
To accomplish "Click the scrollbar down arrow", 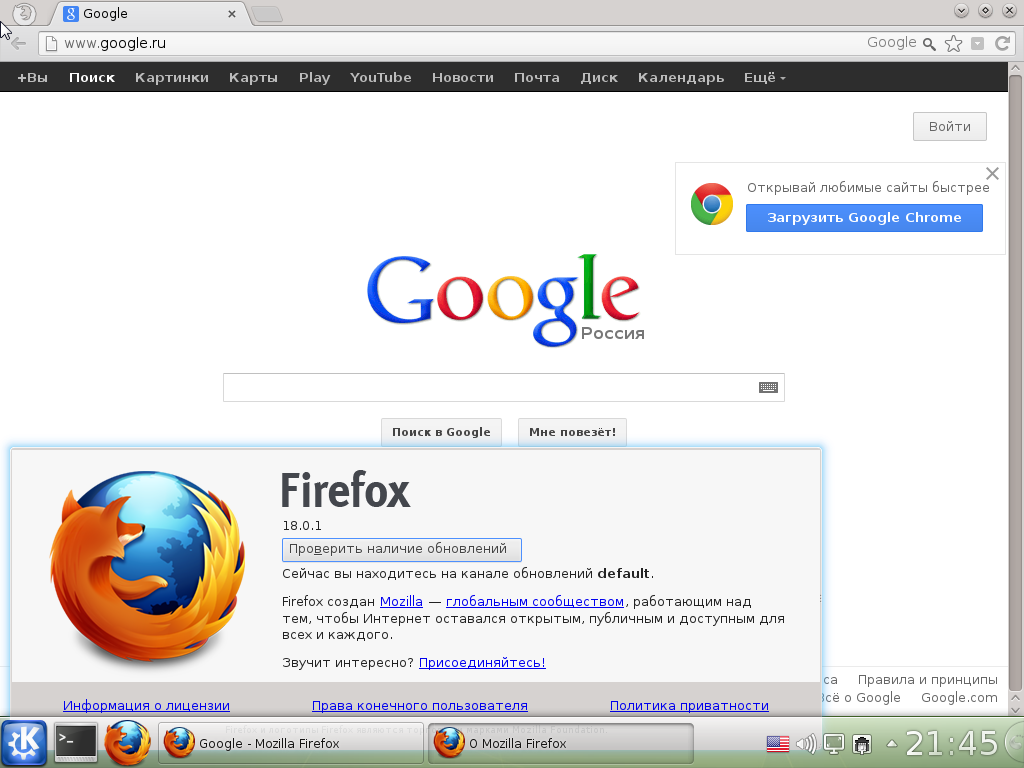I will (x=1015, y=710).
